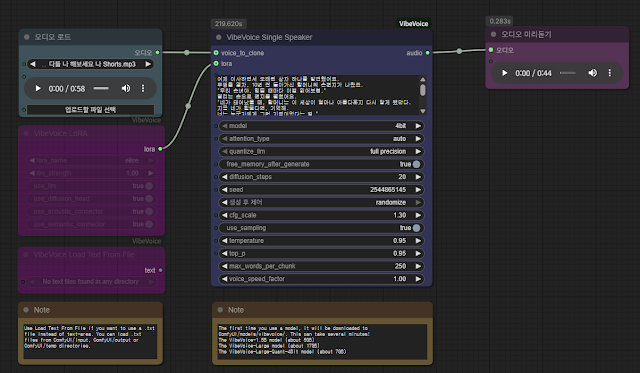The height and width of the screenshot is (373, 640).
Task: Click the lora input socket on Single Speaker
Action: [216, 63]
